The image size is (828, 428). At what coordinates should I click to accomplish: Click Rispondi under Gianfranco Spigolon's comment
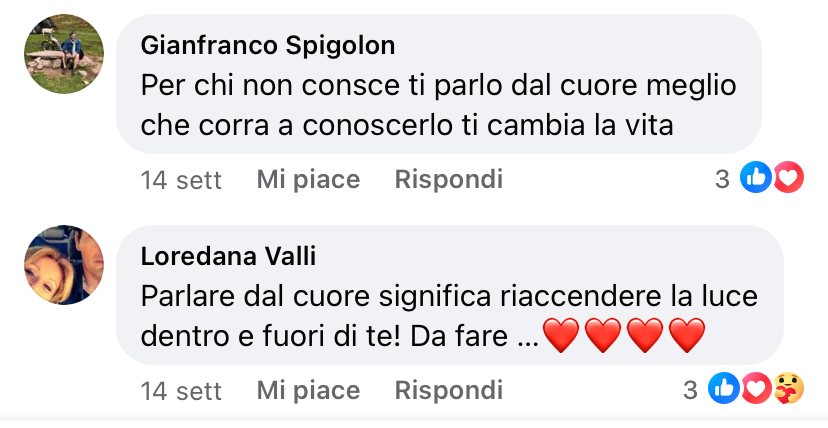click(449, 180)
